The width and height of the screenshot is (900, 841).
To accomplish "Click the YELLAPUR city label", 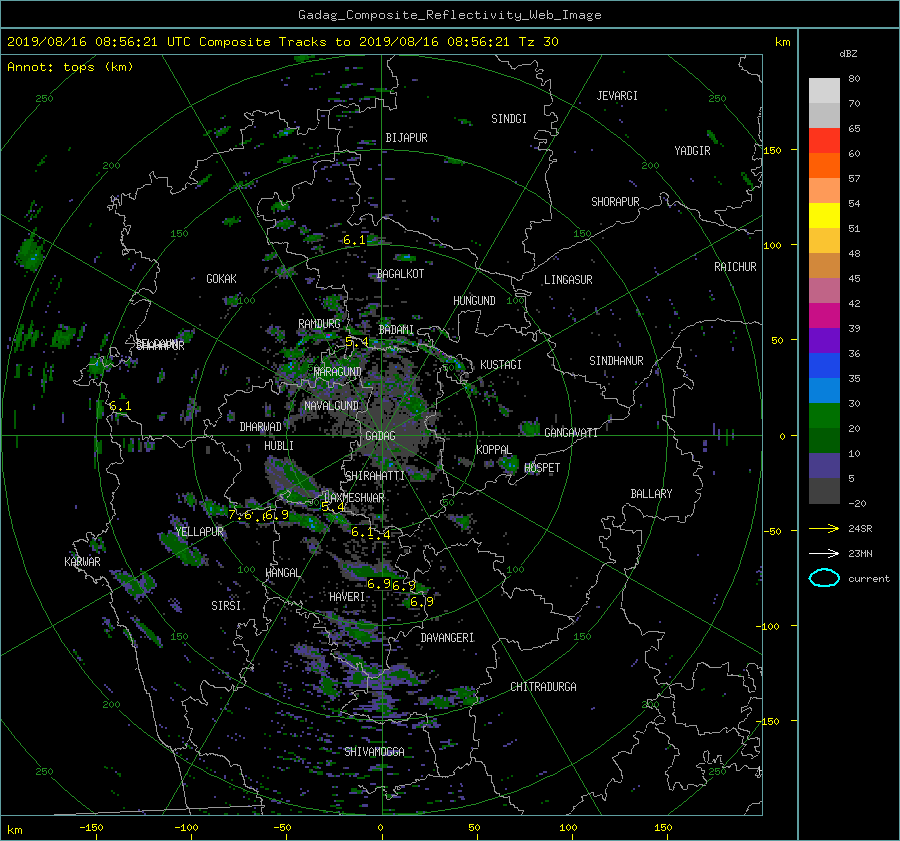I will tap(199, 532).
